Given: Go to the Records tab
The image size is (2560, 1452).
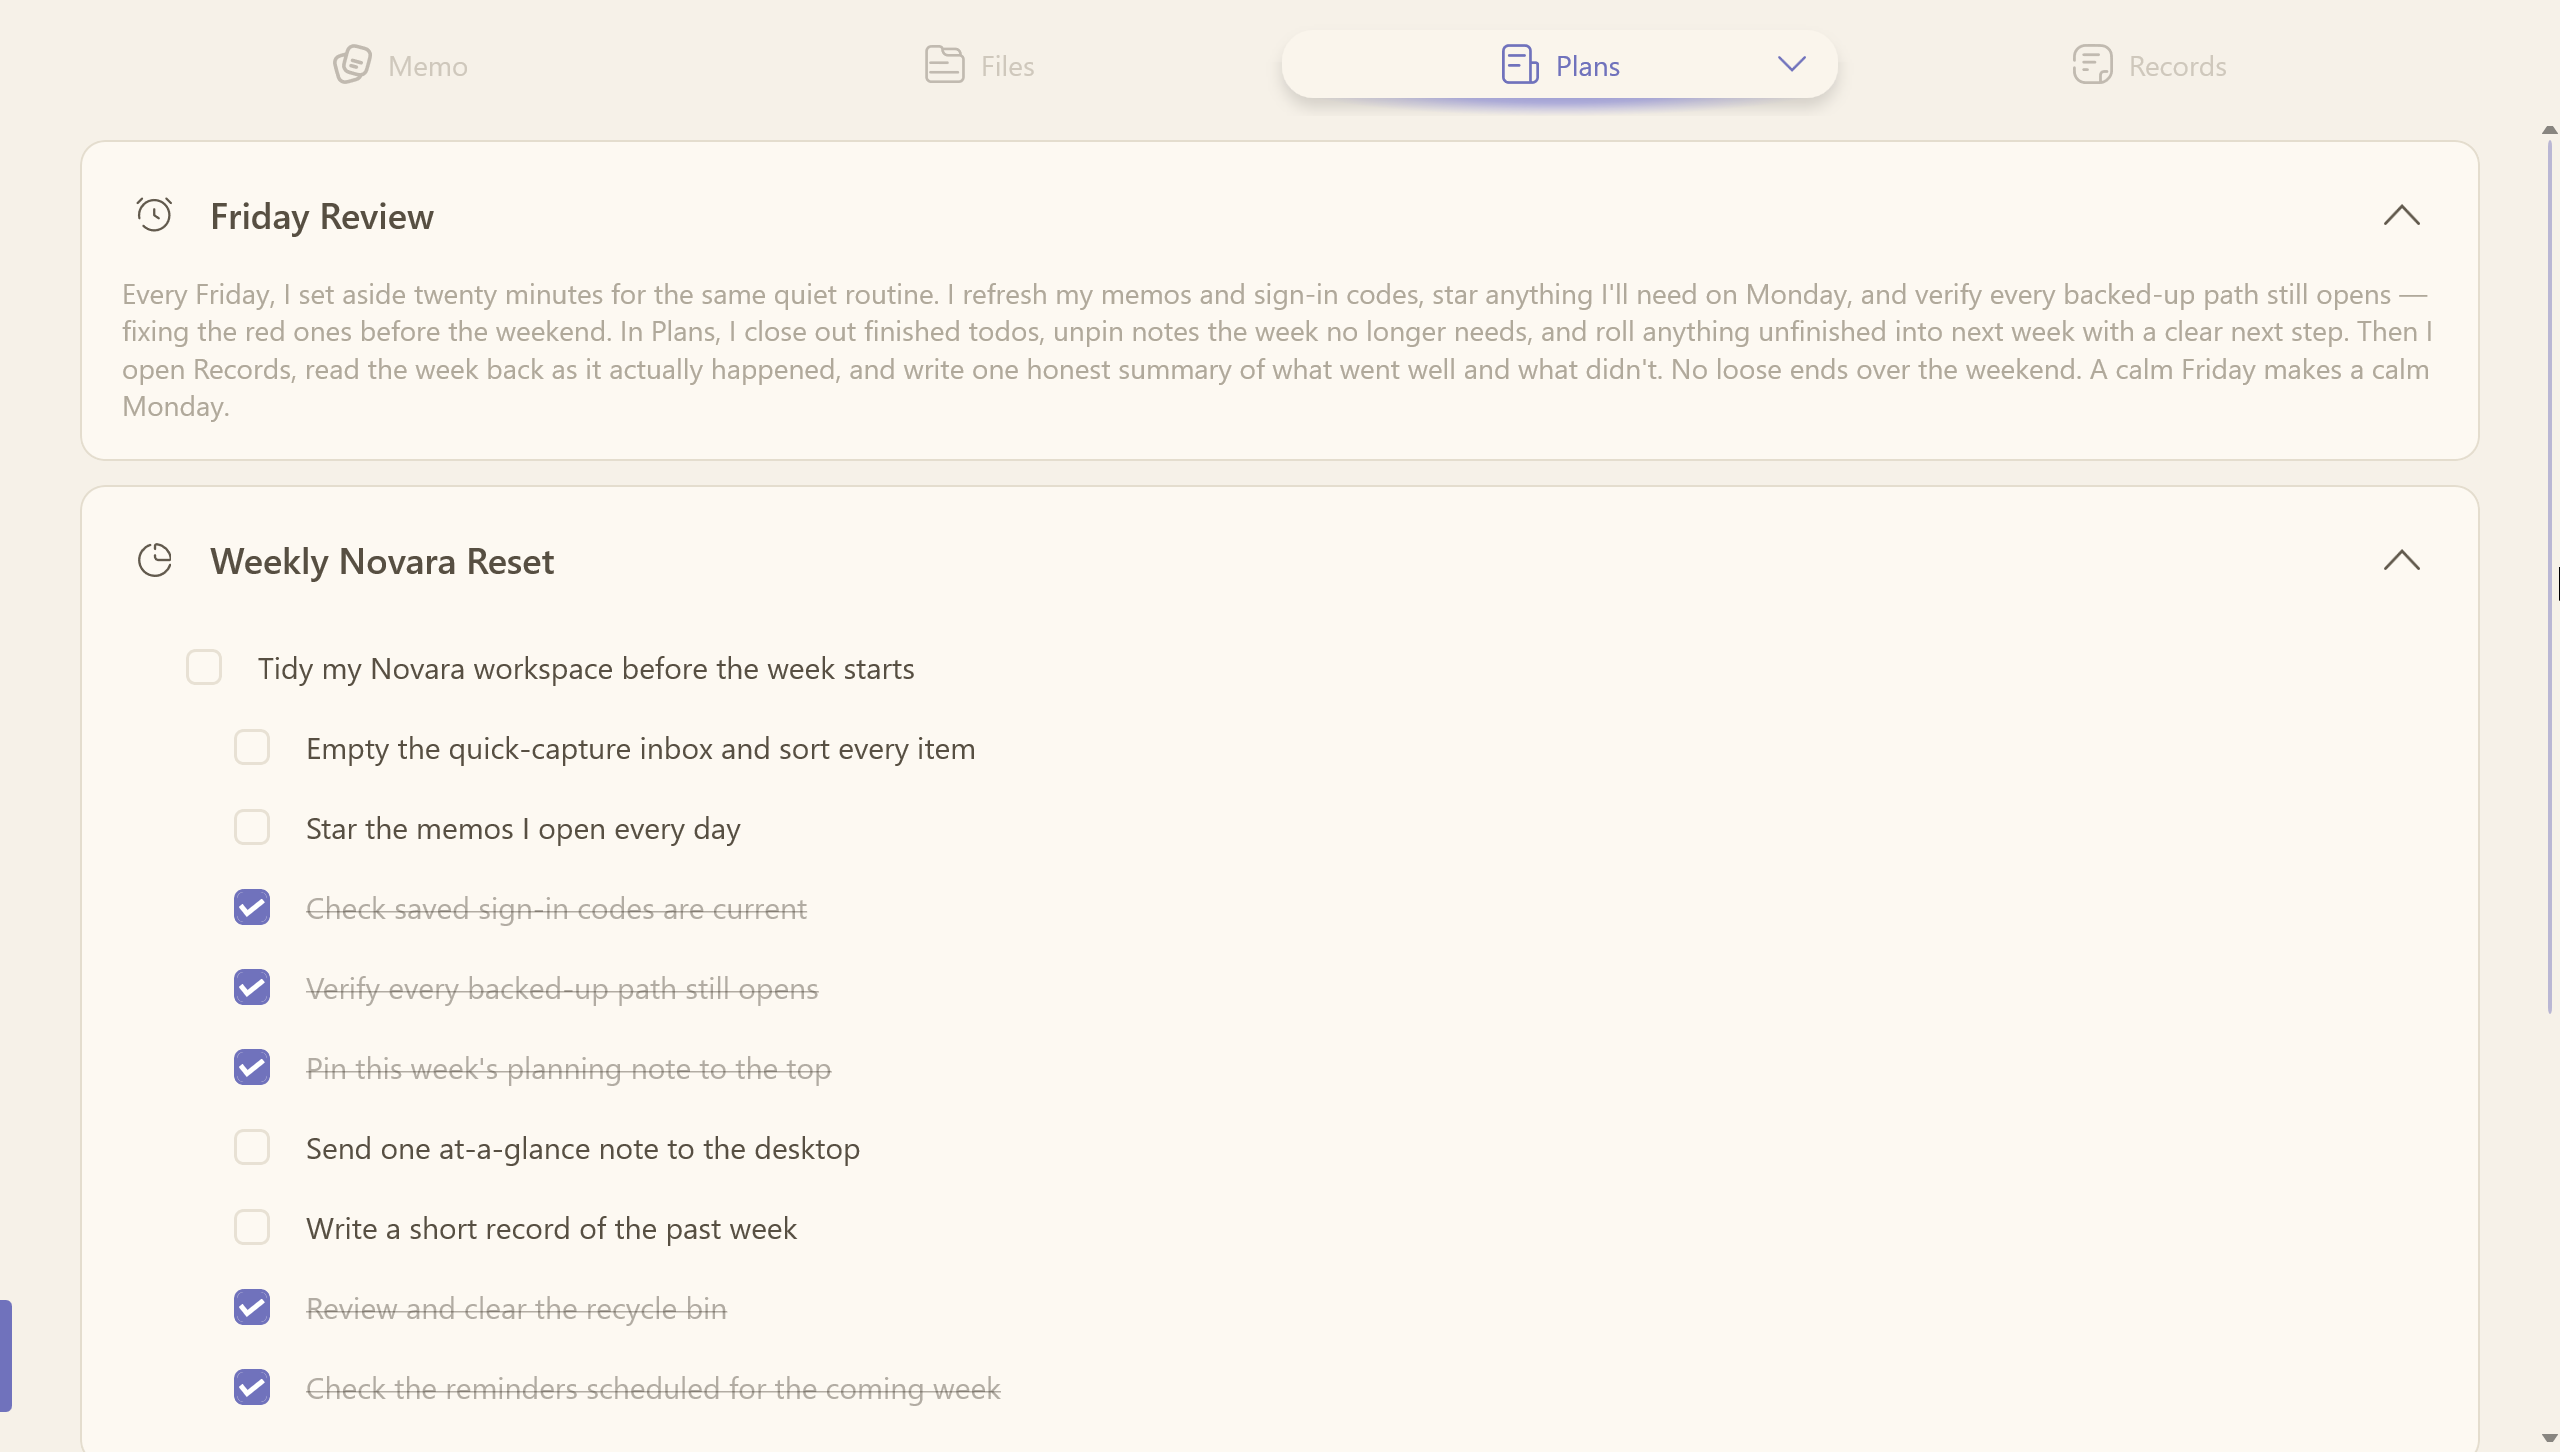Looking at the screenshot, I should coord(2149,66).
